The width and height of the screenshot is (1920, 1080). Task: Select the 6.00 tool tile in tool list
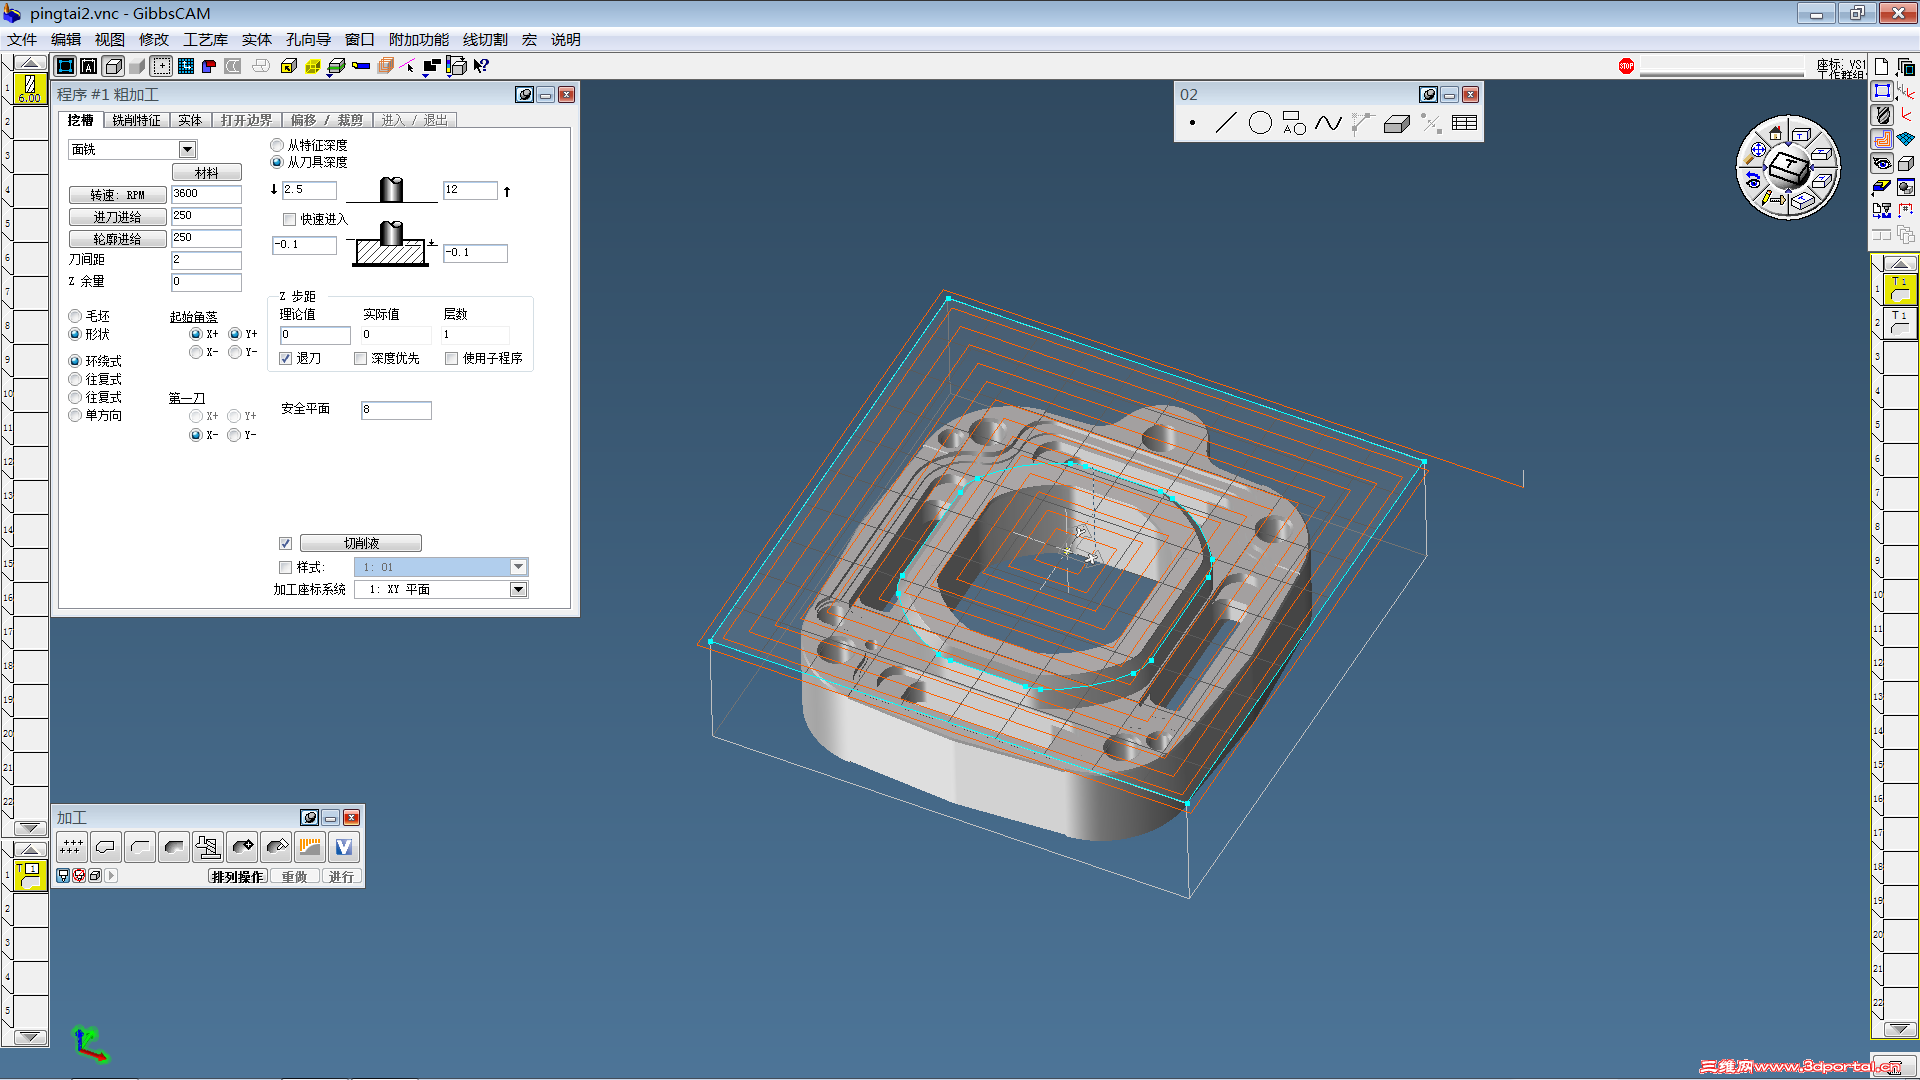coord(30,88)
